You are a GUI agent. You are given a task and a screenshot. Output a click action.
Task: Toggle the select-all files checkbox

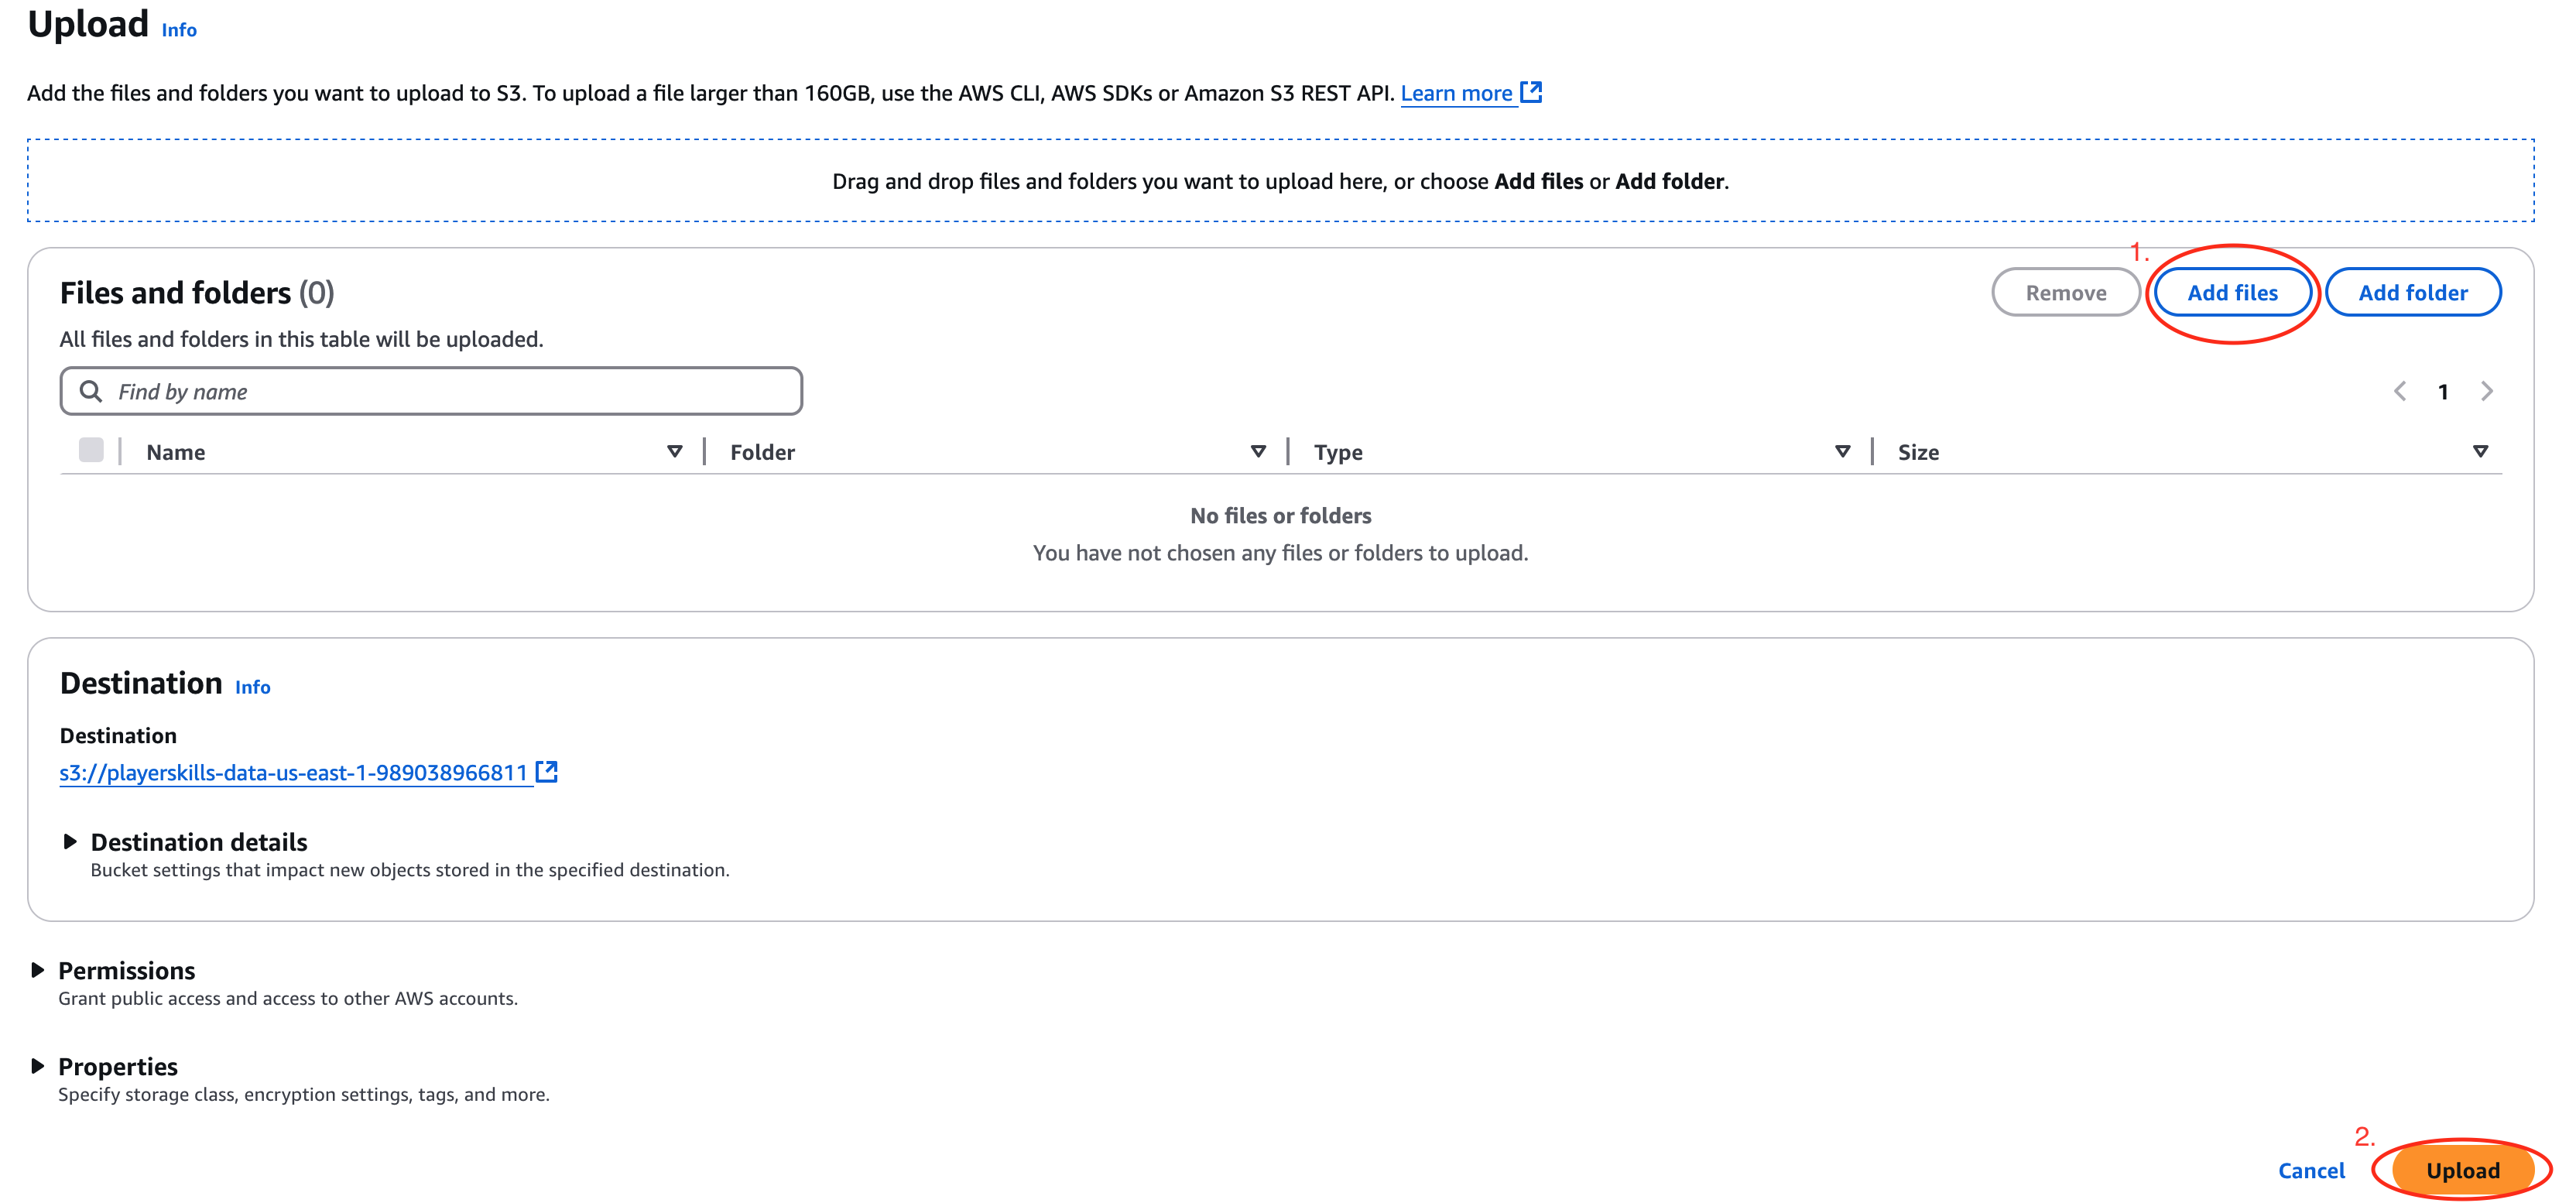91,450
